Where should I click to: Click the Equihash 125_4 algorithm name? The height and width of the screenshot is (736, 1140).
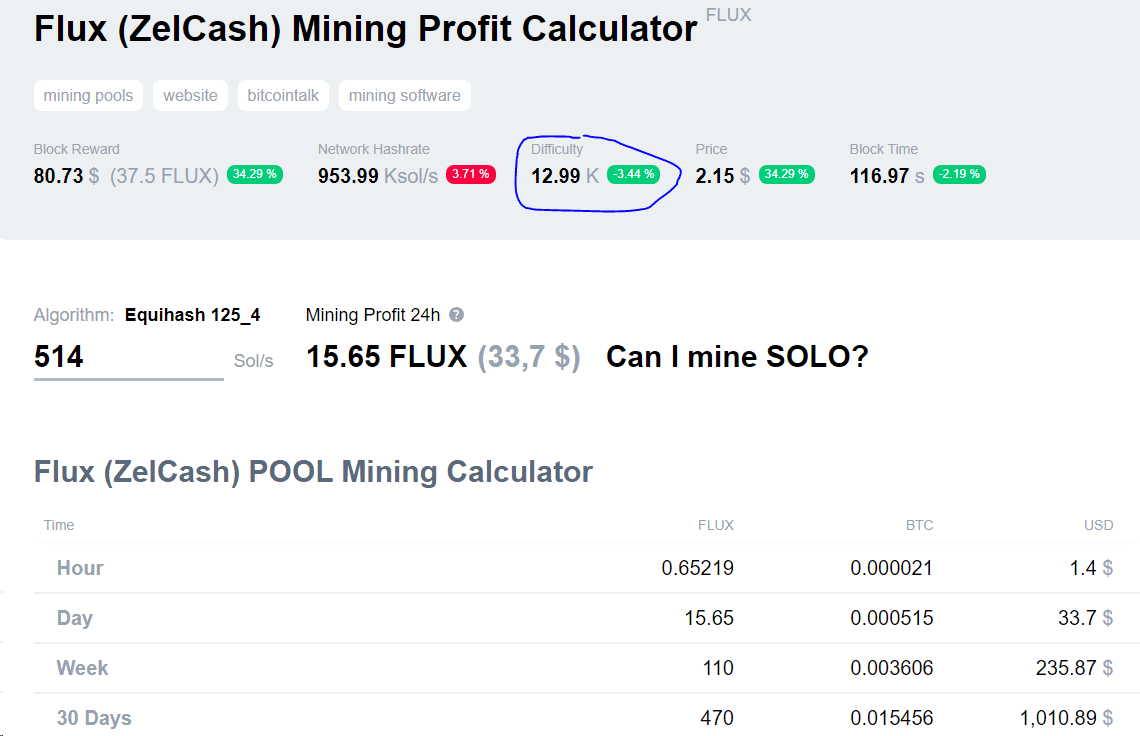[x=193, y=315]
